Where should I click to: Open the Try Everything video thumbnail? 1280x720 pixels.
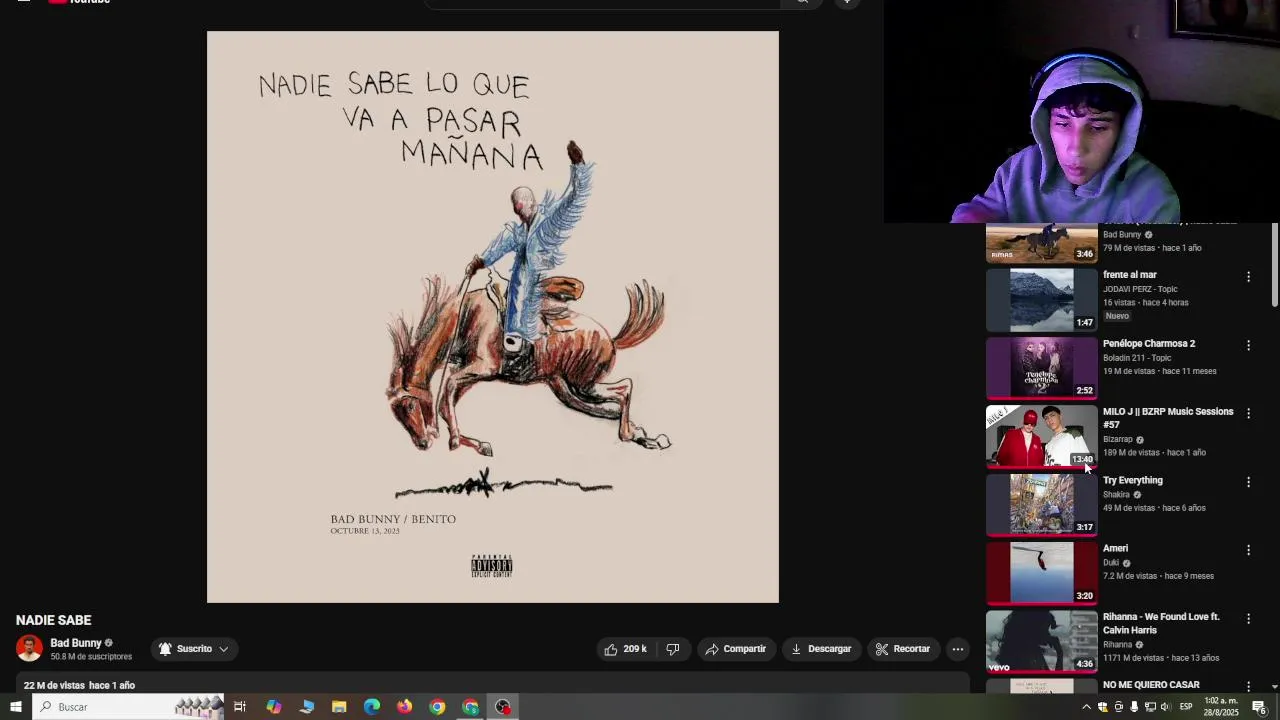click(1041, 504)
